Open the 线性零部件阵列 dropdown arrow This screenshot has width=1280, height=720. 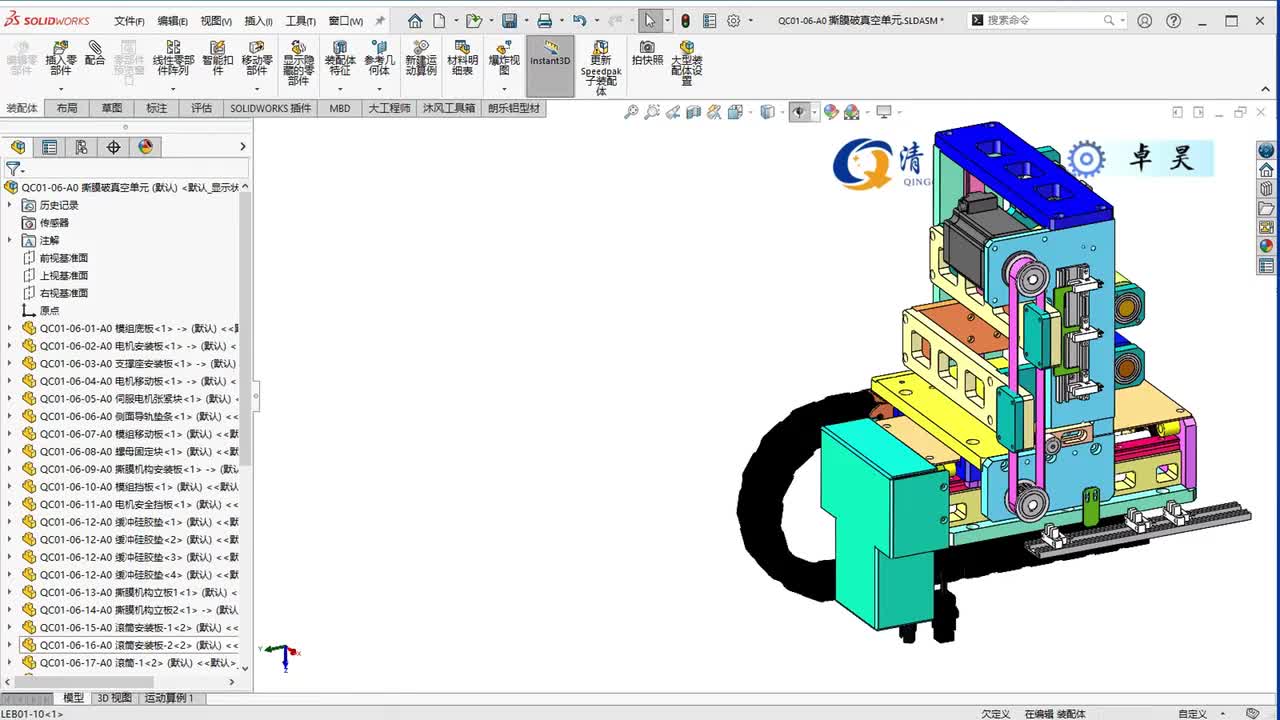pos(172,89)
